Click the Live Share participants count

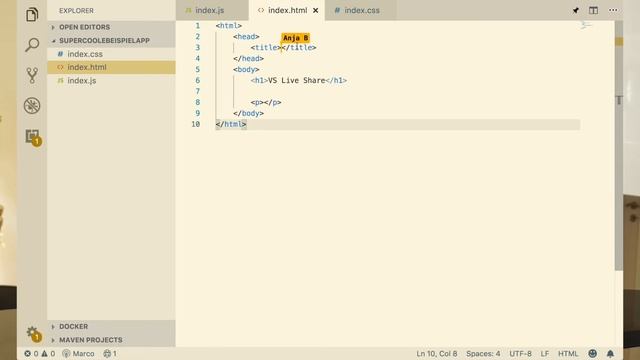pos(110,353)
